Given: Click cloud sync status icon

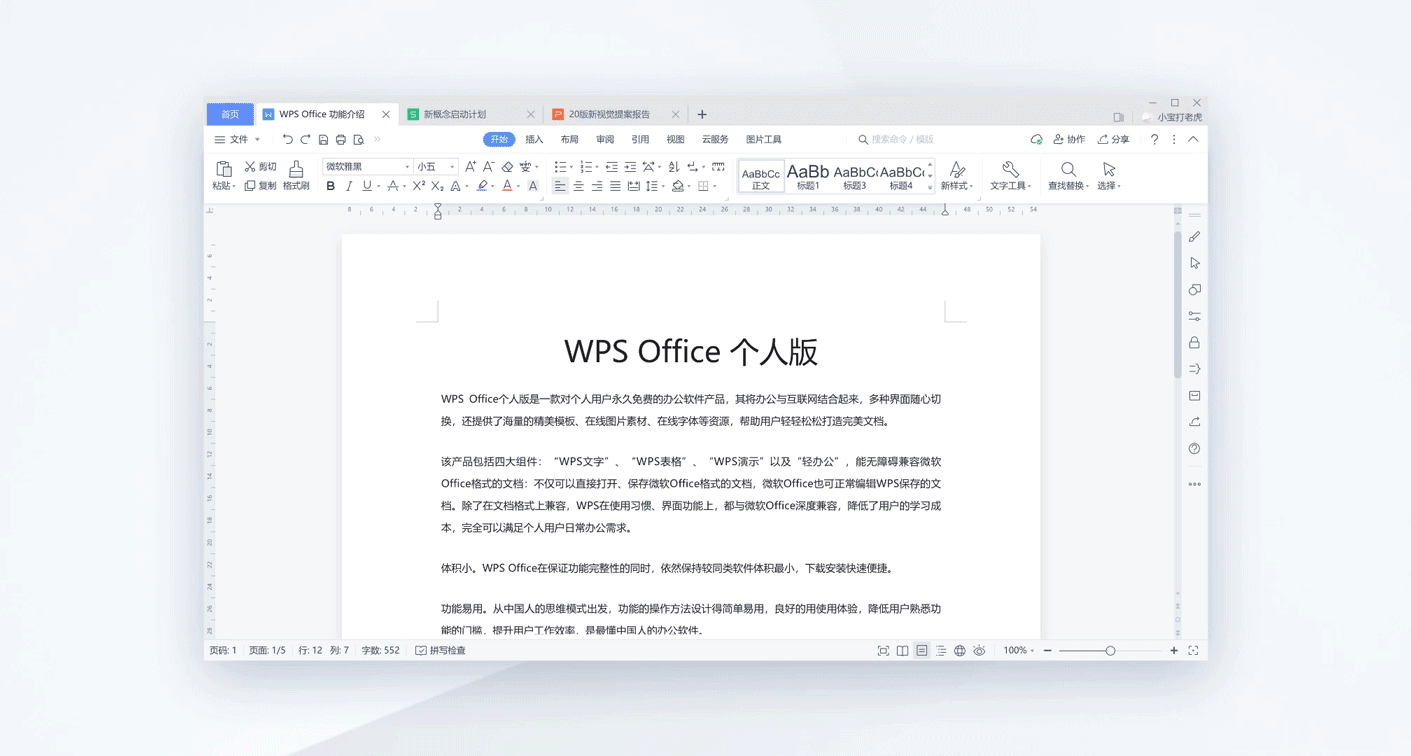Looking at the screenshot, I should 1036,140.
